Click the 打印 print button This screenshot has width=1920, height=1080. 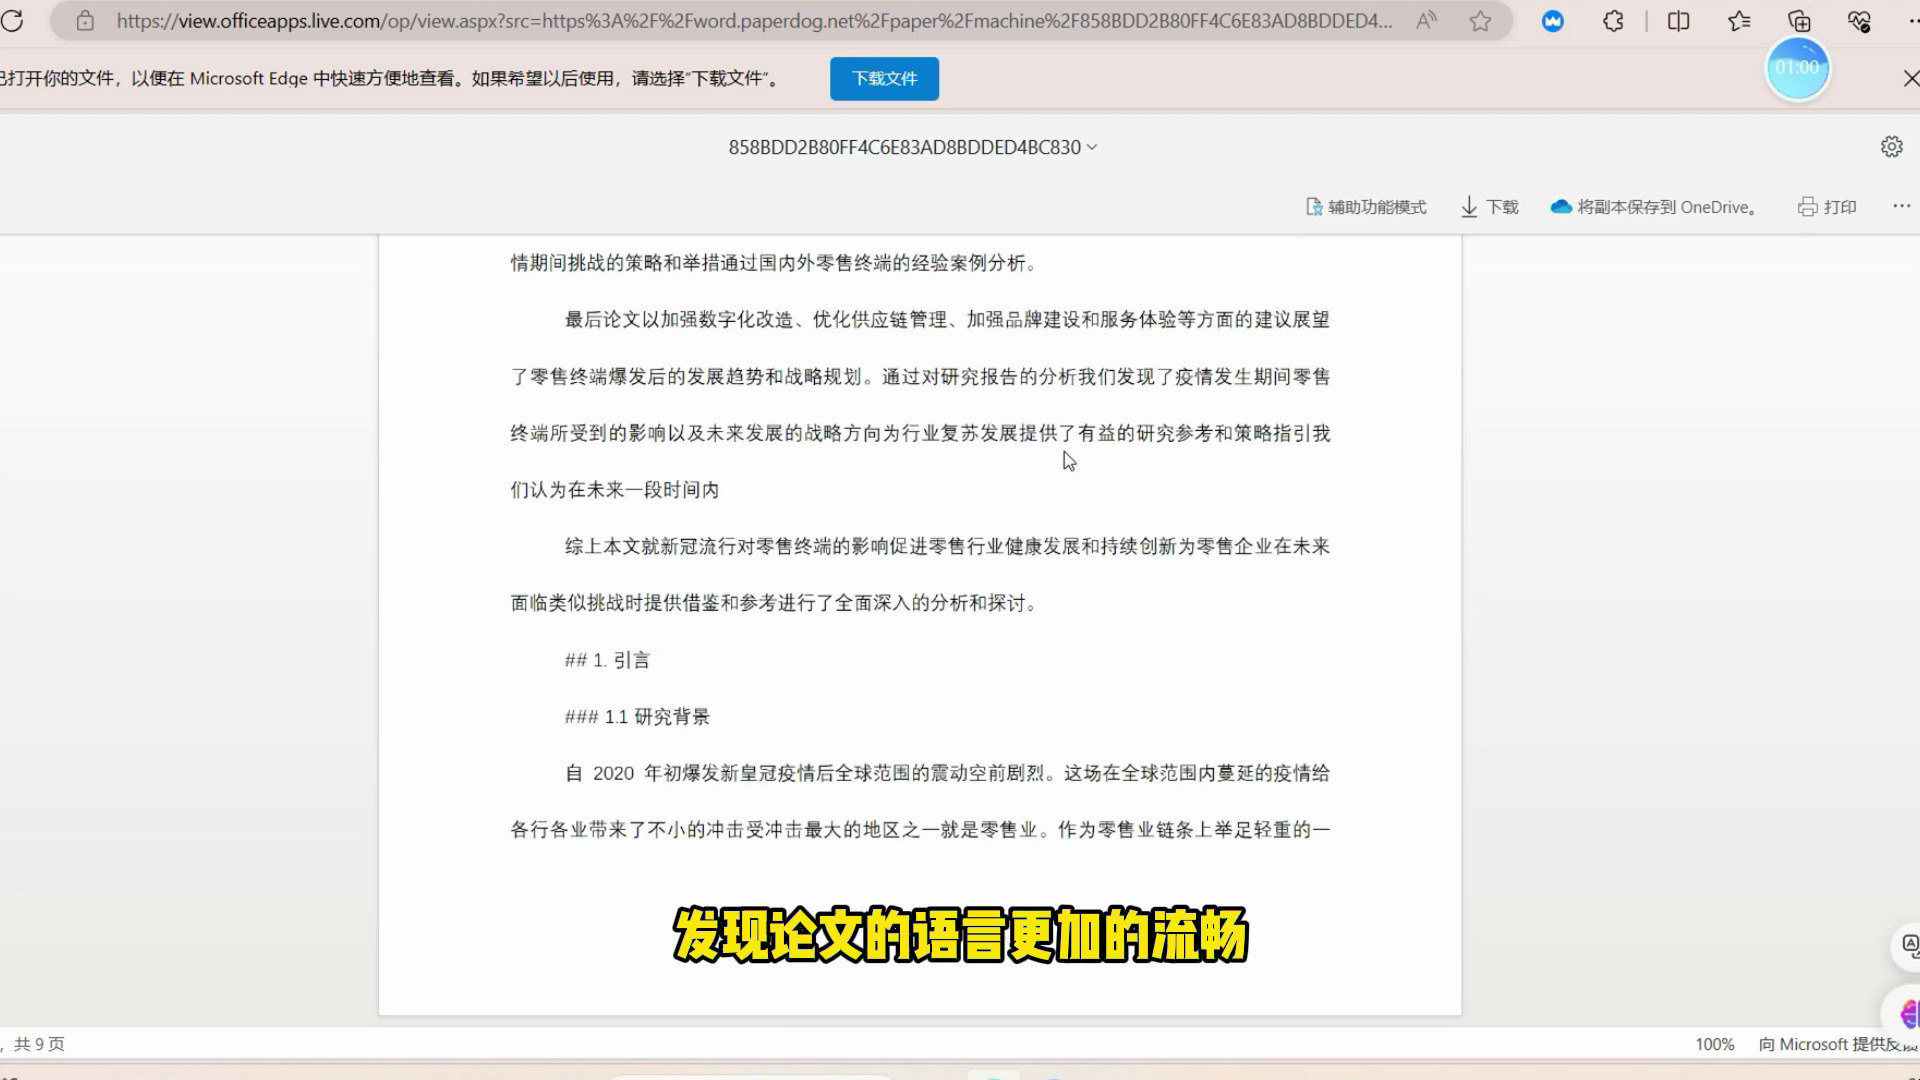(x=1827, y=207)
